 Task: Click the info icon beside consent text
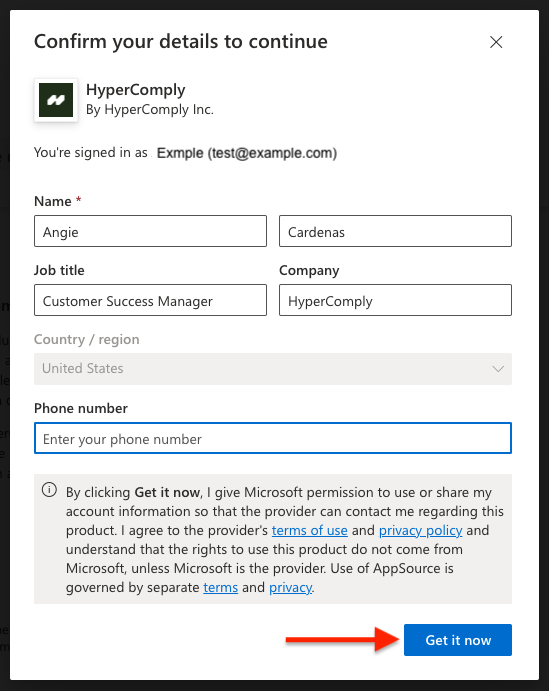[x=49, y=490]
